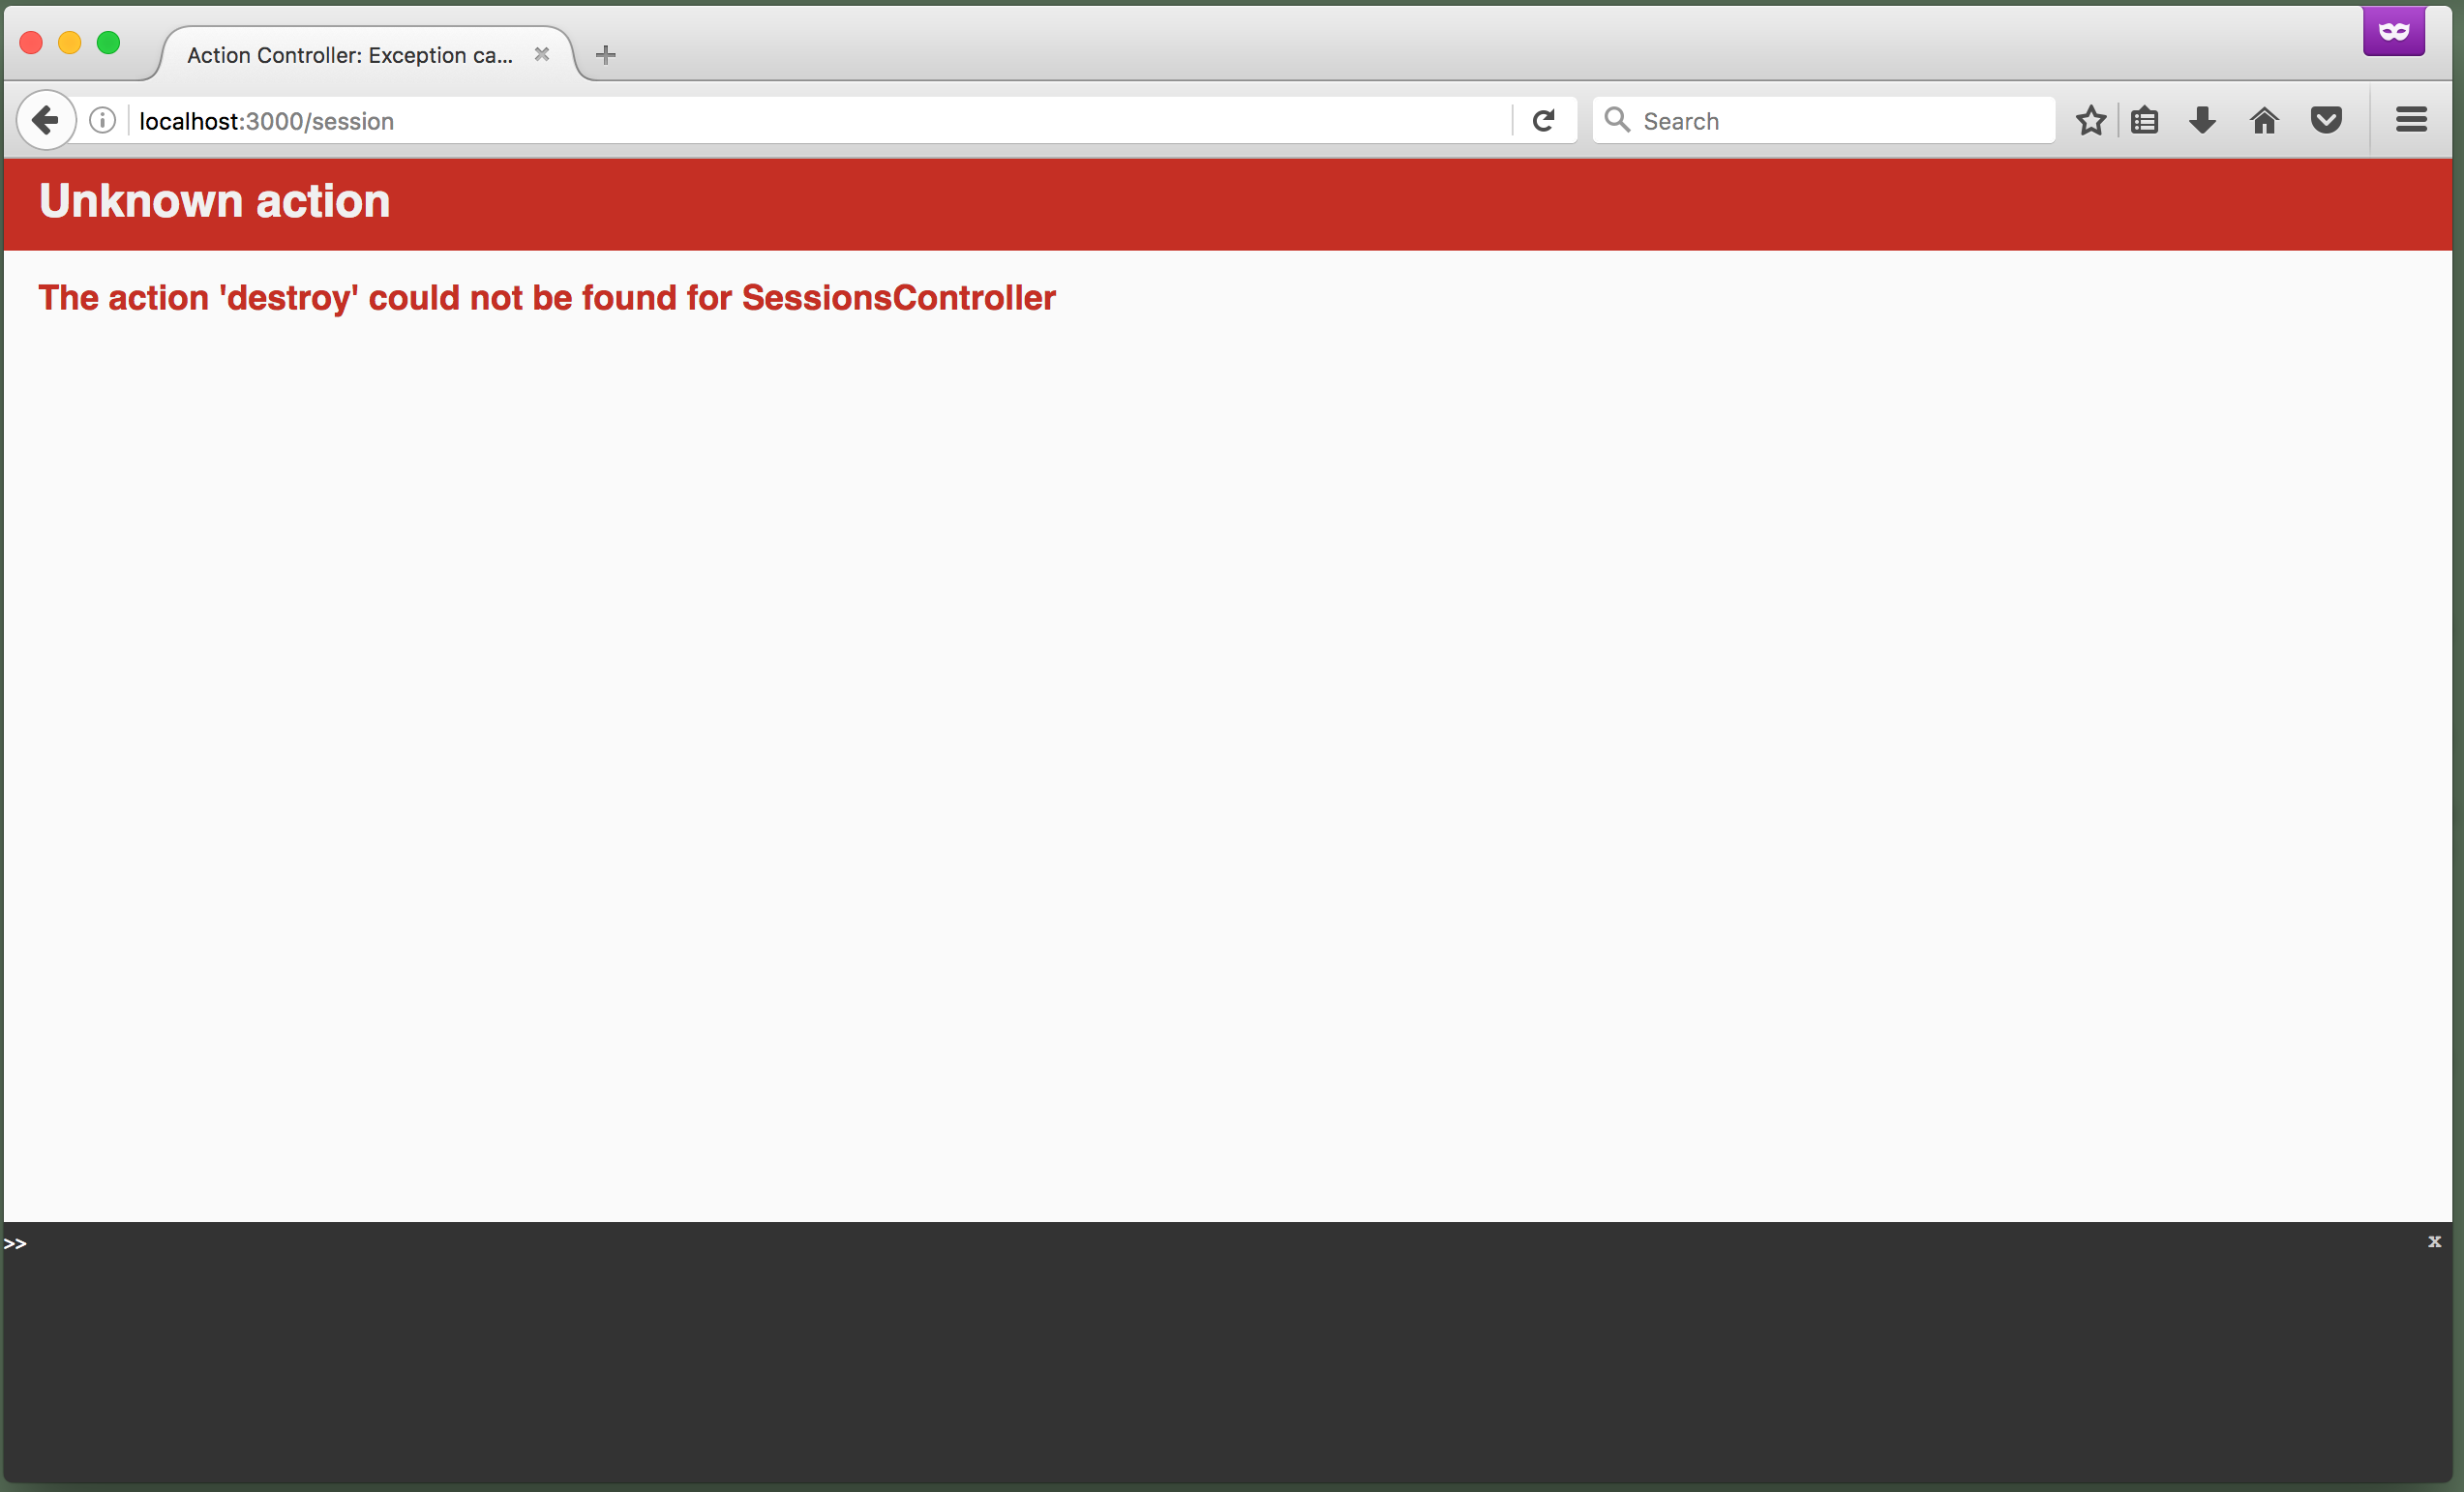Click the back navigation arrow
The width and height of the screenshot is (2464, 1492).
point(44,120)
